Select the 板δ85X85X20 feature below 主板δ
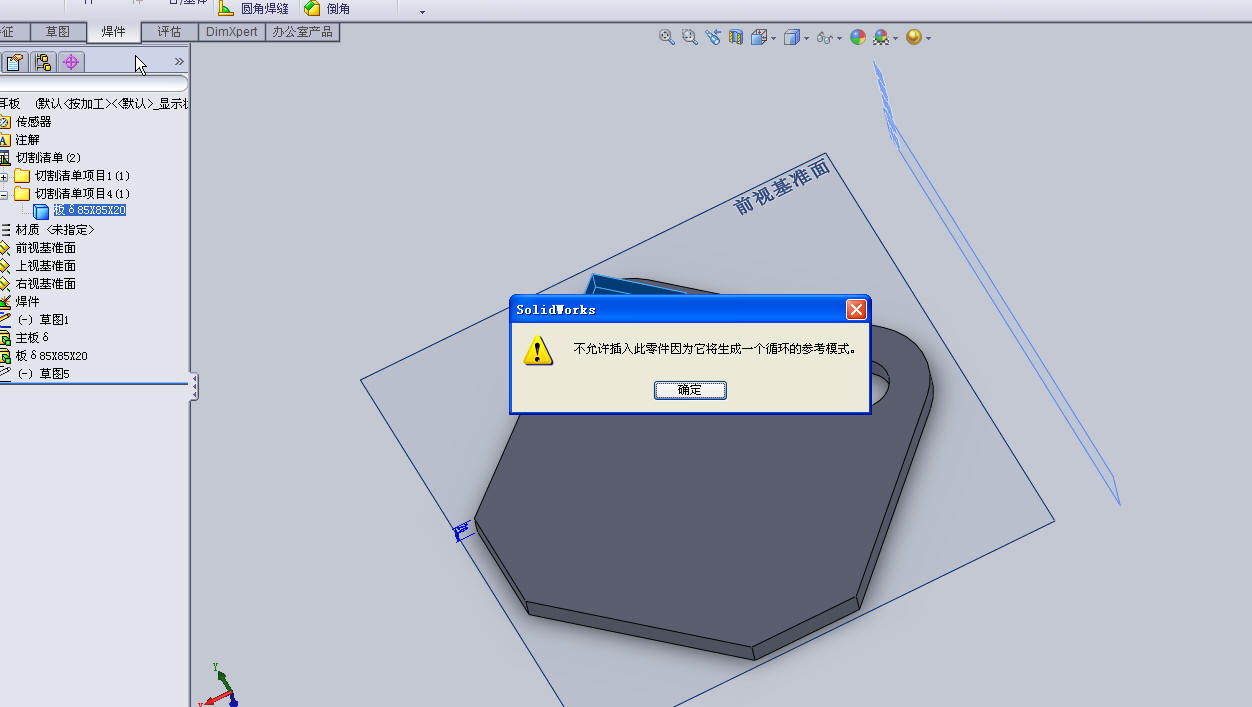 [51, 356]
